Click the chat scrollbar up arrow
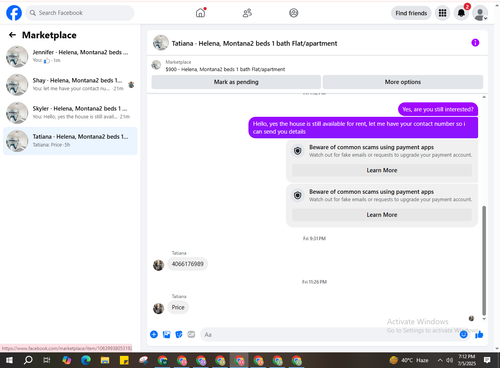This screenshot has width=500, height=368. click(x=484, y=97)
